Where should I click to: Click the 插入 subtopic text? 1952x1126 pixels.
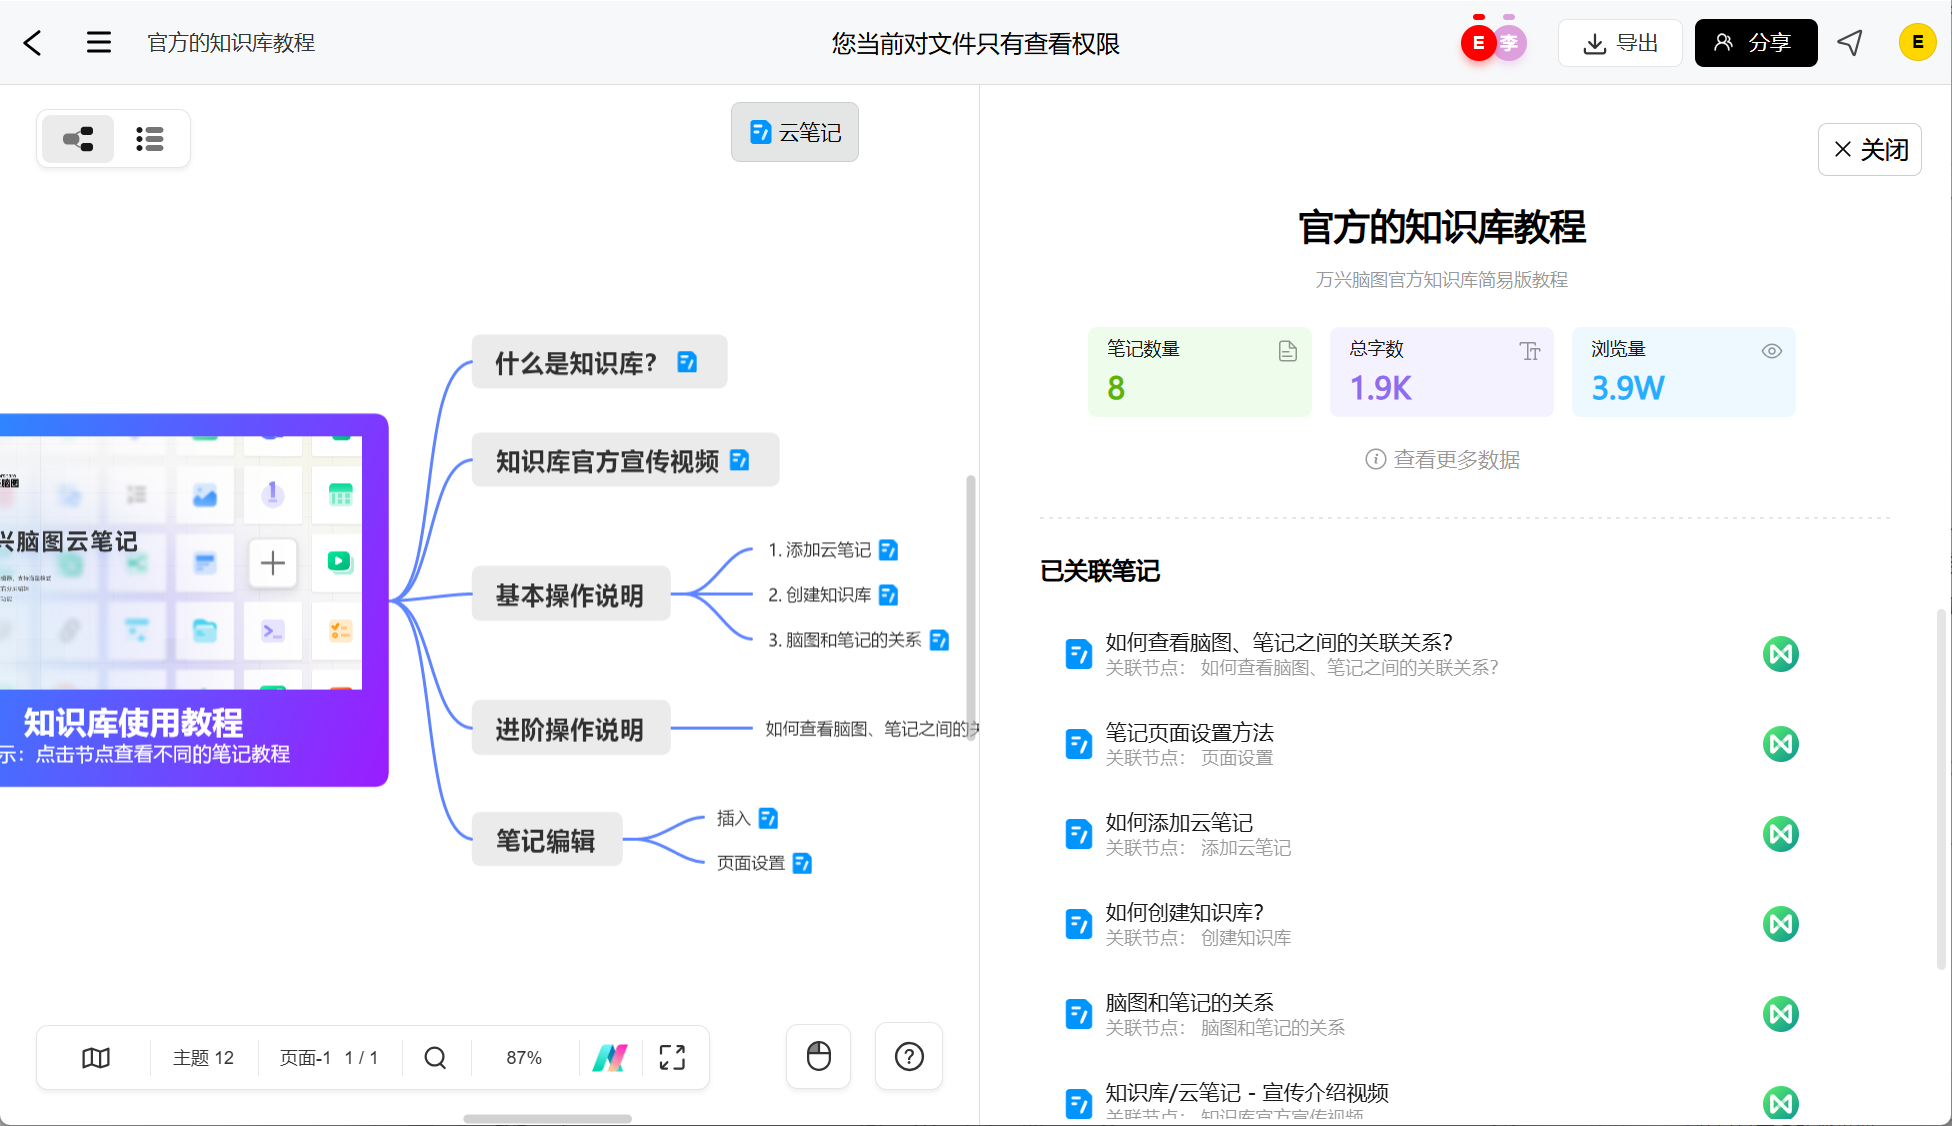[x=733, y=818]
